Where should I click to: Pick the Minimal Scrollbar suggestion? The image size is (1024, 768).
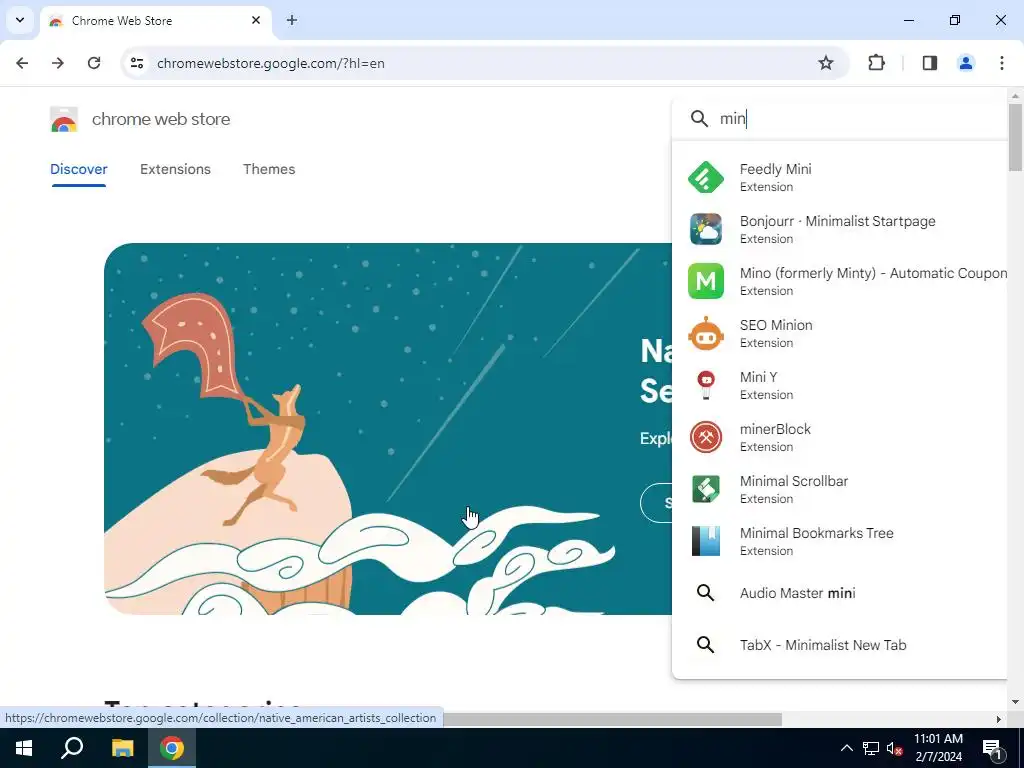840,489
